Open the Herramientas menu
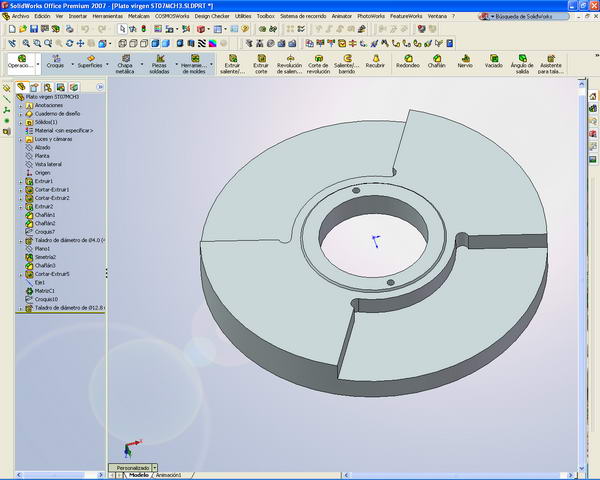The height and width of the screenshot is (480, 600). click(x=107, y=17)
